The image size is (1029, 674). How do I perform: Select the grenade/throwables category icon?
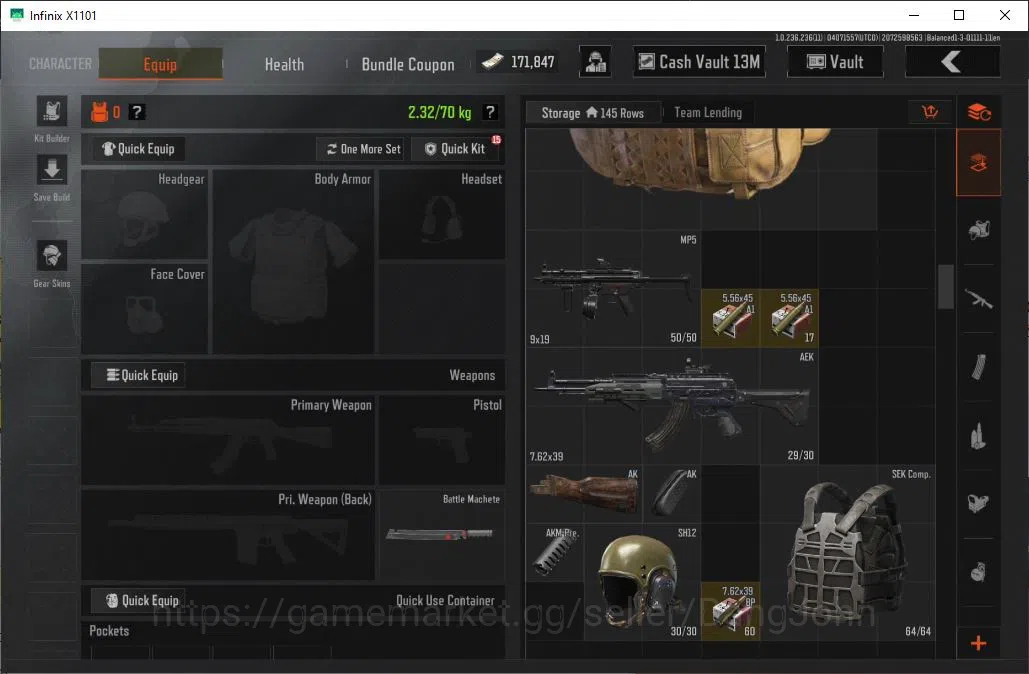pyautogui.click(x=978, y=572)
